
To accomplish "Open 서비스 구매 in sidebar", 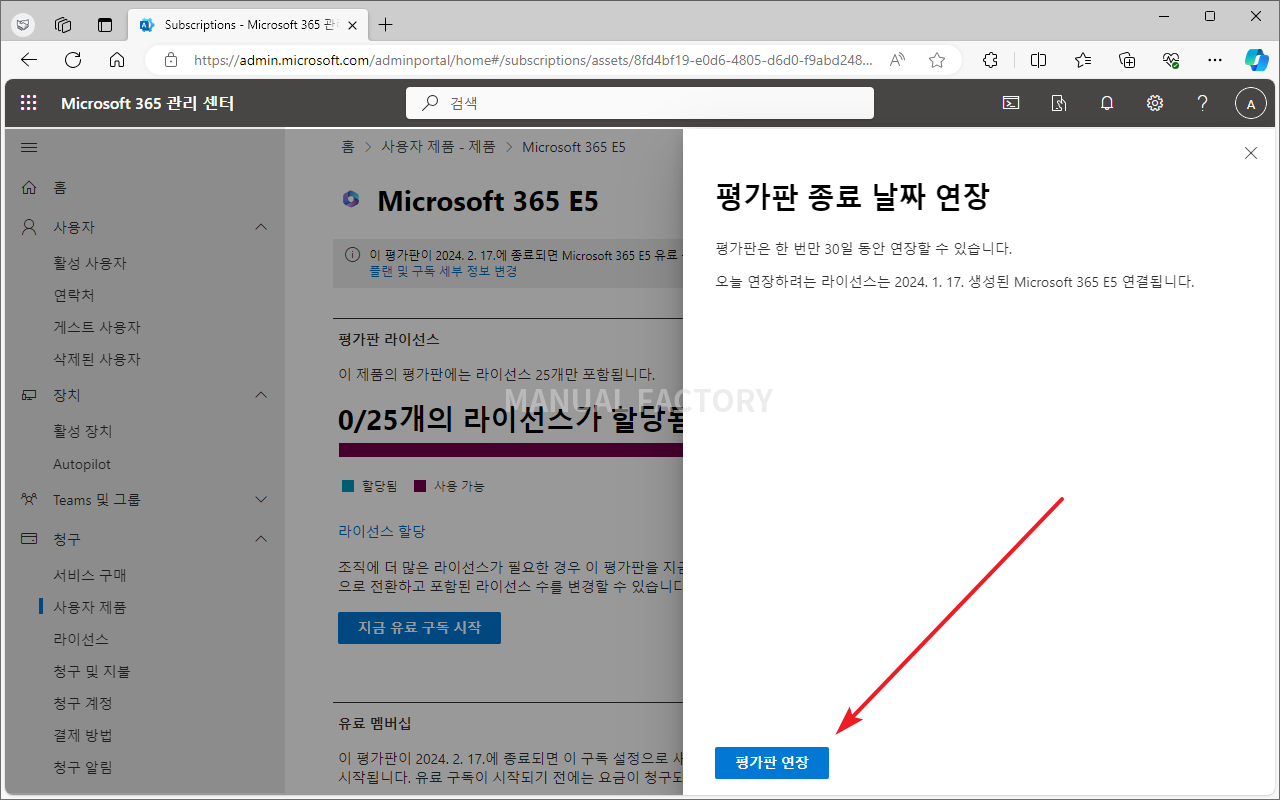I will coord(90,575).
